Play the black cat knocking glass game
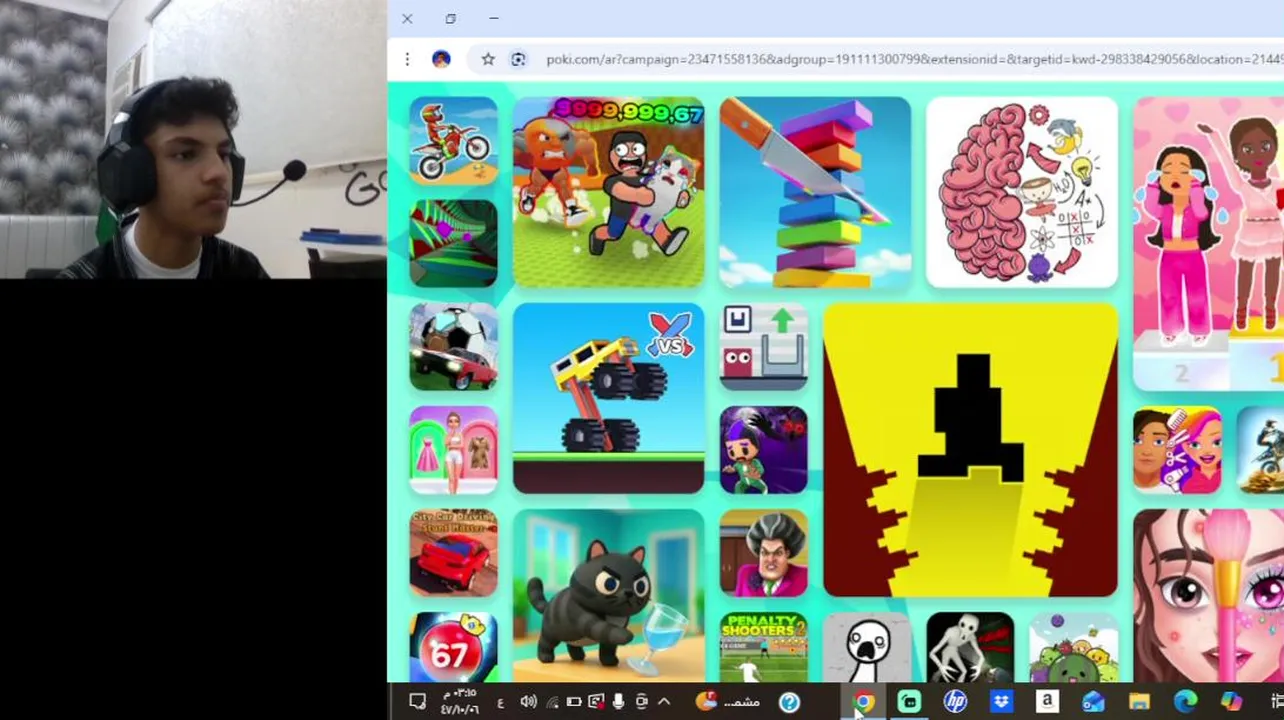1284x720 pixels. [608, 596]
